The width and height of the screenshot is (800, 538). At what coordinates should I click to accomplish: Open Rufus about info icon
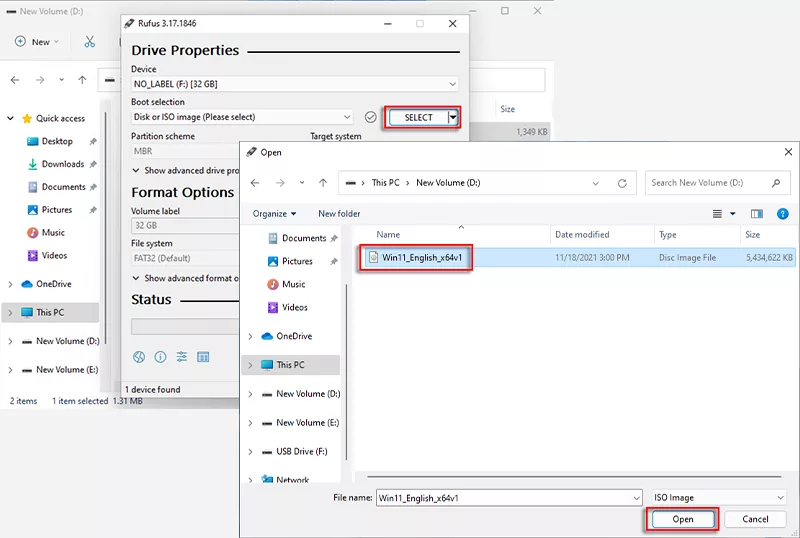(160, 357)
